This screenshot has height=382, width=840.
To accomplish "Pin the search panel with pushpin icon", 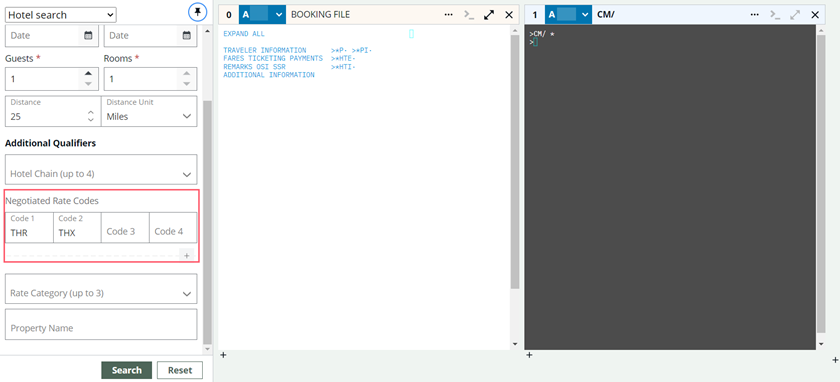I will 198,12.
